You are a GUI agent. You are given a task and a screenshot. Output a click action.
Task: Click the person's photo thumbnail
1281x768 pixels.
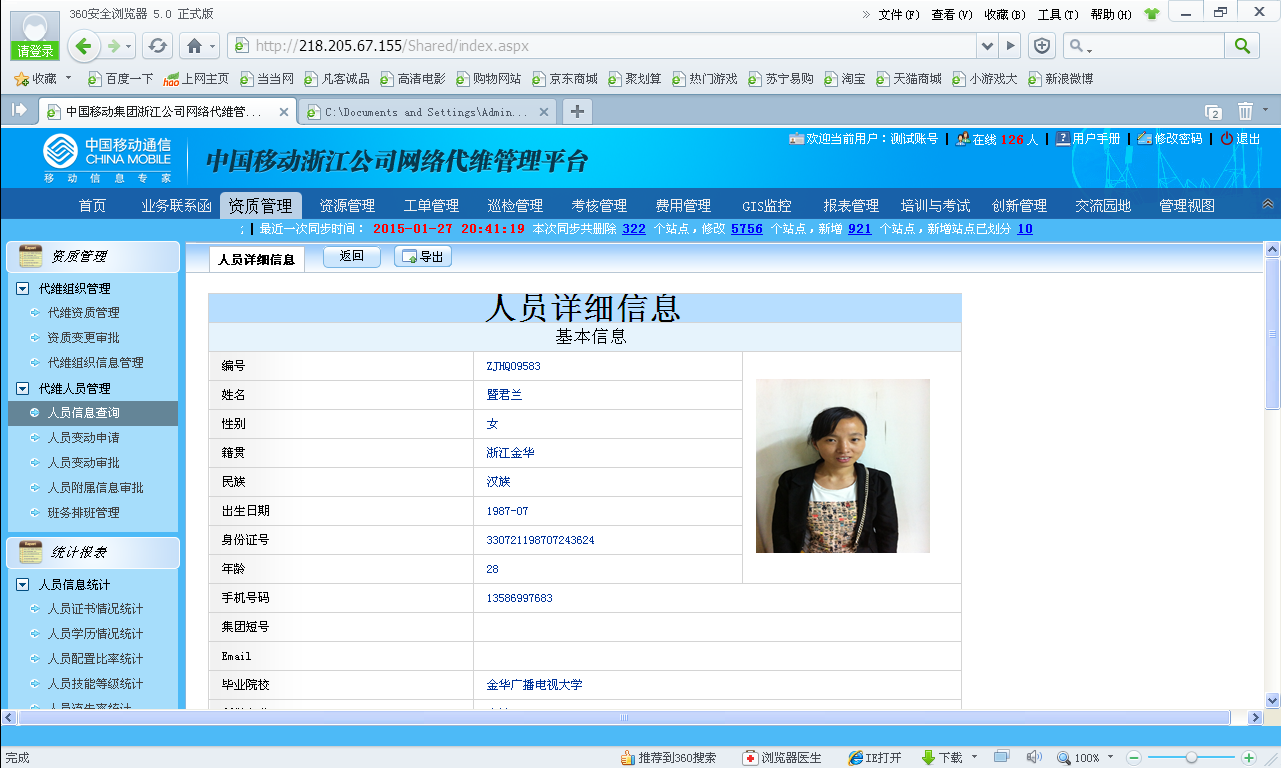point(843,466)
